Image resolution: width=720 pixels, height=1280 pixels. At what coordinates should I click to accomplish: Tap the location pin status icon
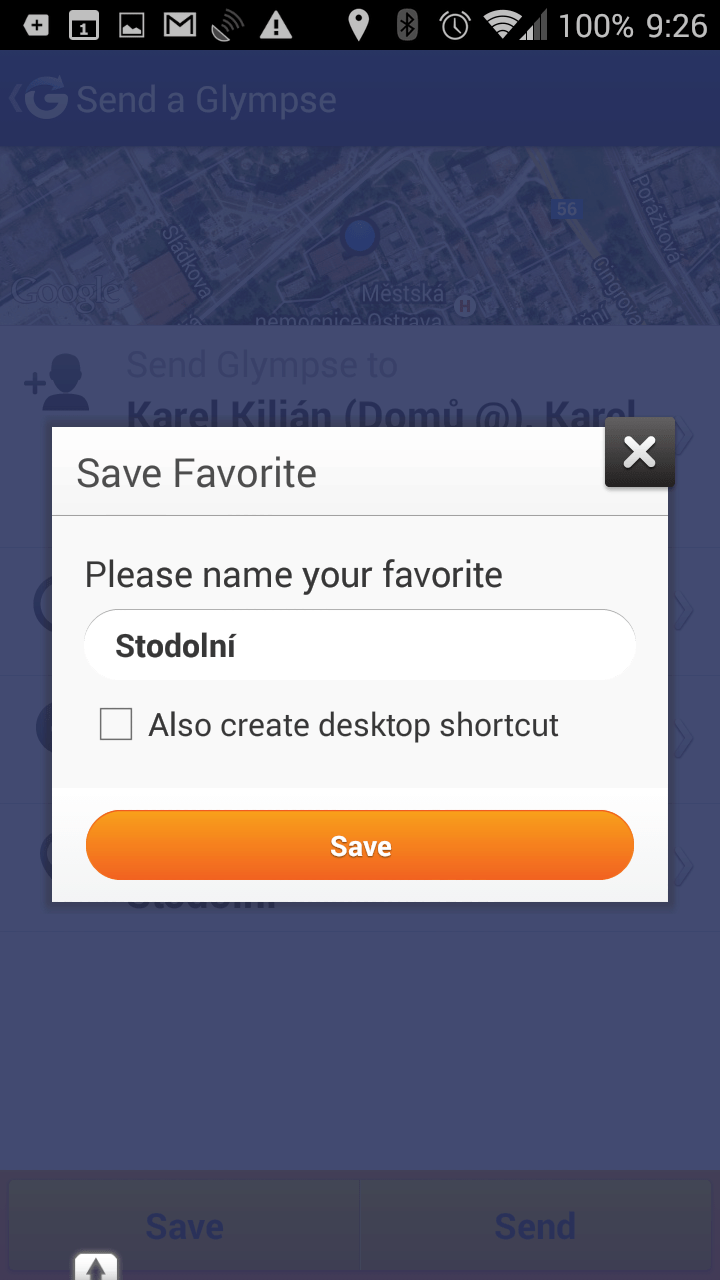click(x=358, y=25)
